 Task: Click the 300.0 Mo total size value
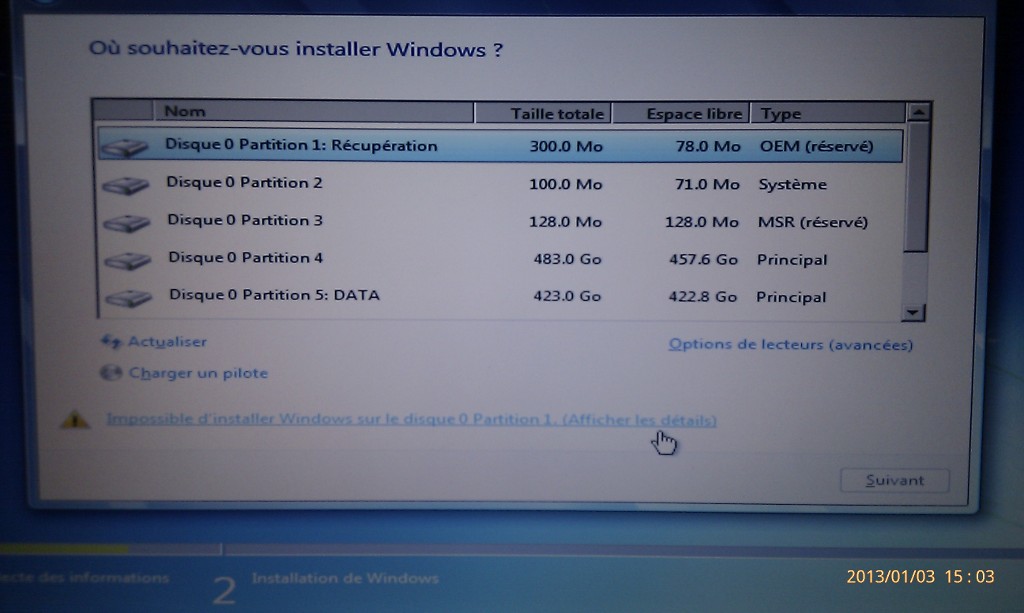(x=566, y=146)
